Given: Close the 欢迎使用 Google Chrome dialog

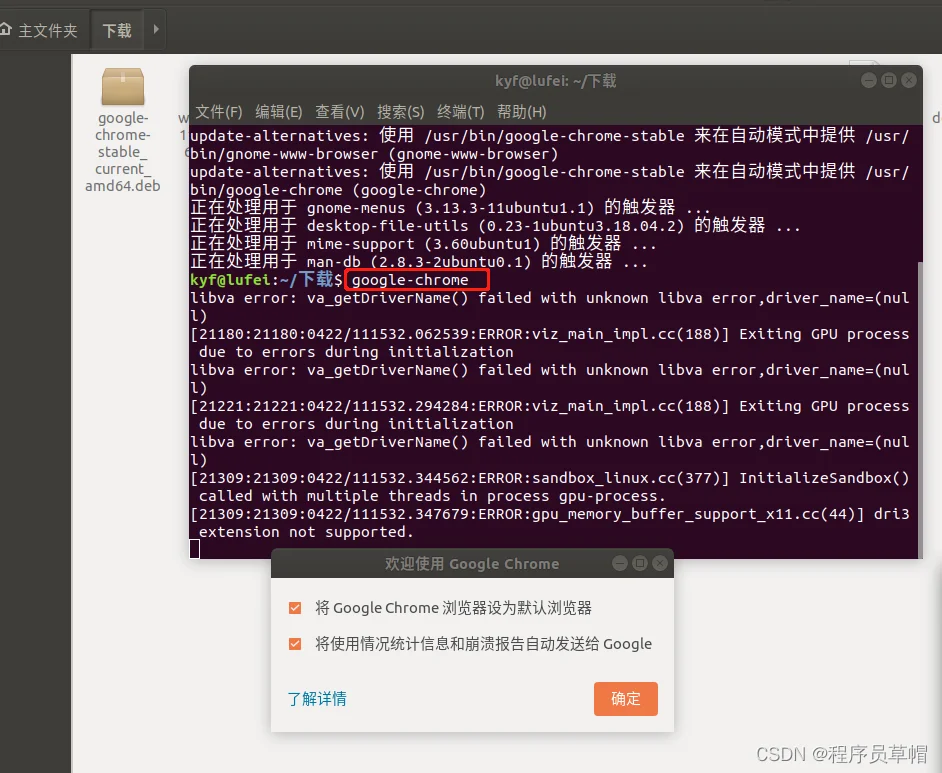Looking at the screenshot, I should coord(660,563).
